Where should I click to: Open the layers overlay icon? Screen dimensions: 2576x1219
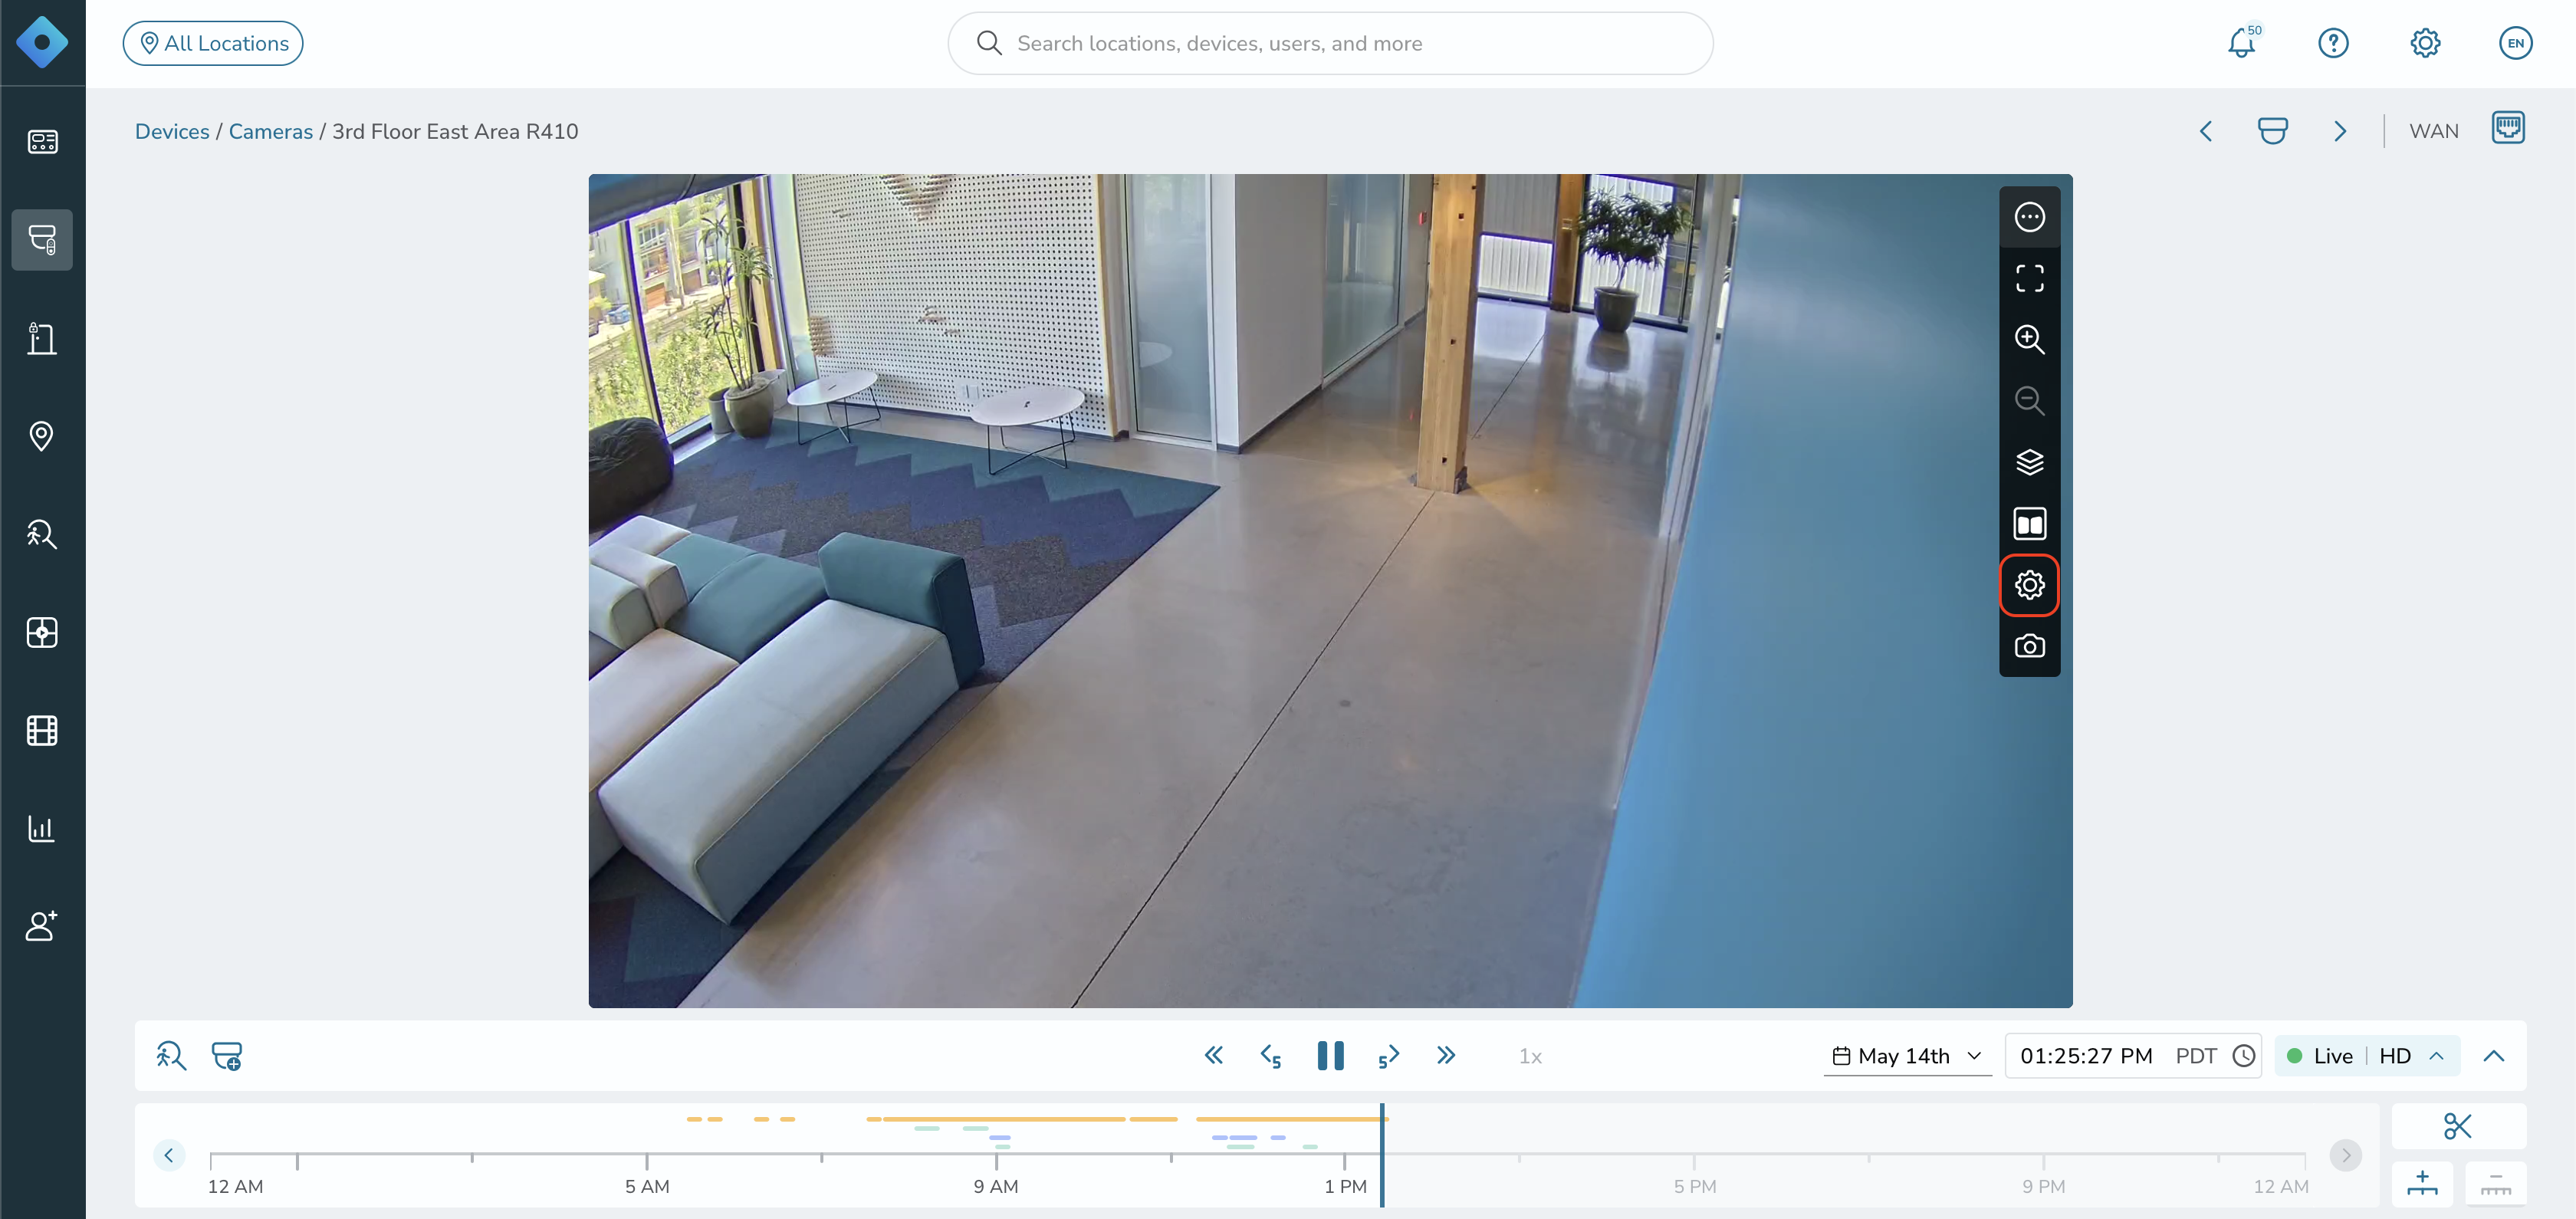2029,462
